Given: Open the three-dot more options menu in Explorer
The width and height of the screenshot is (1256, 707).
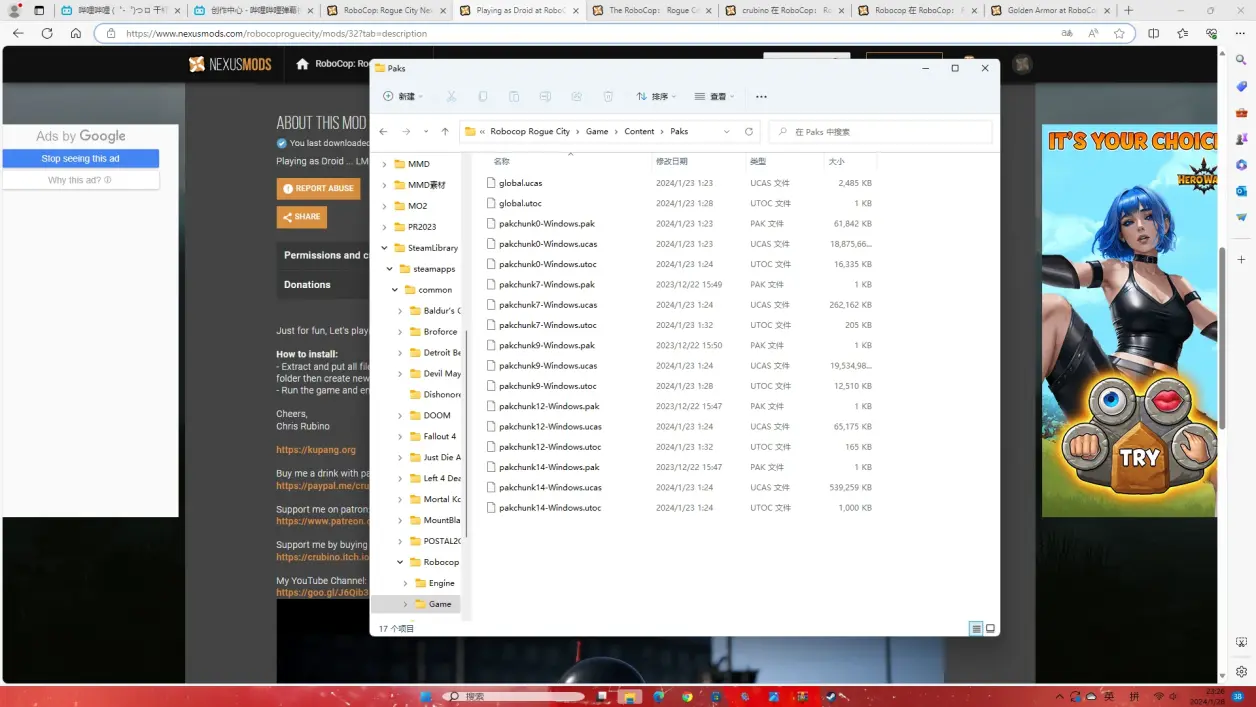Looking at the screenshot, I should pos(761,97).
